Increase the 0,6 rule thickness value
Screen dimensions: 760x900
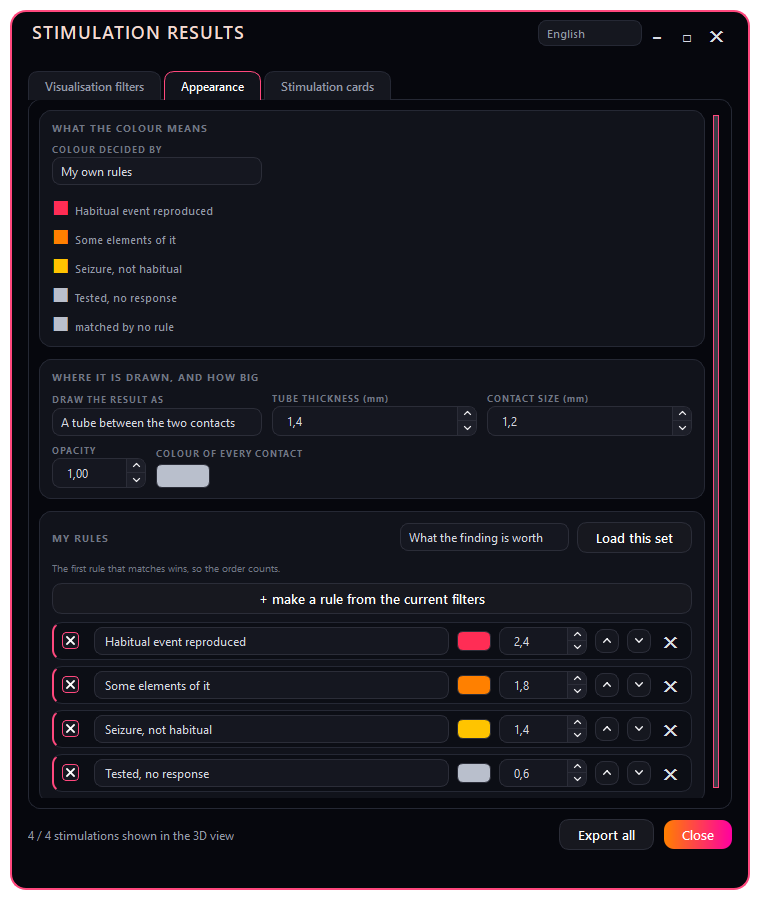point(577,767)
